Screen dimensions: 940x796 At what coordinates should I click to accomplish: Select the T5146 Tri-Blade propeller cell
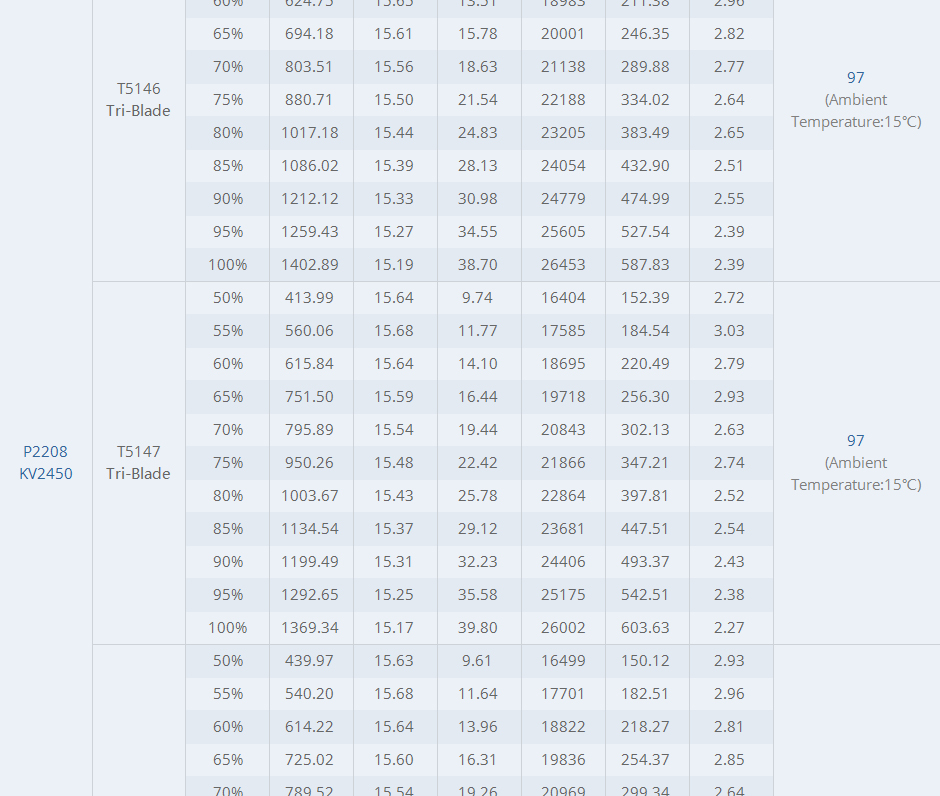point(138,99)
